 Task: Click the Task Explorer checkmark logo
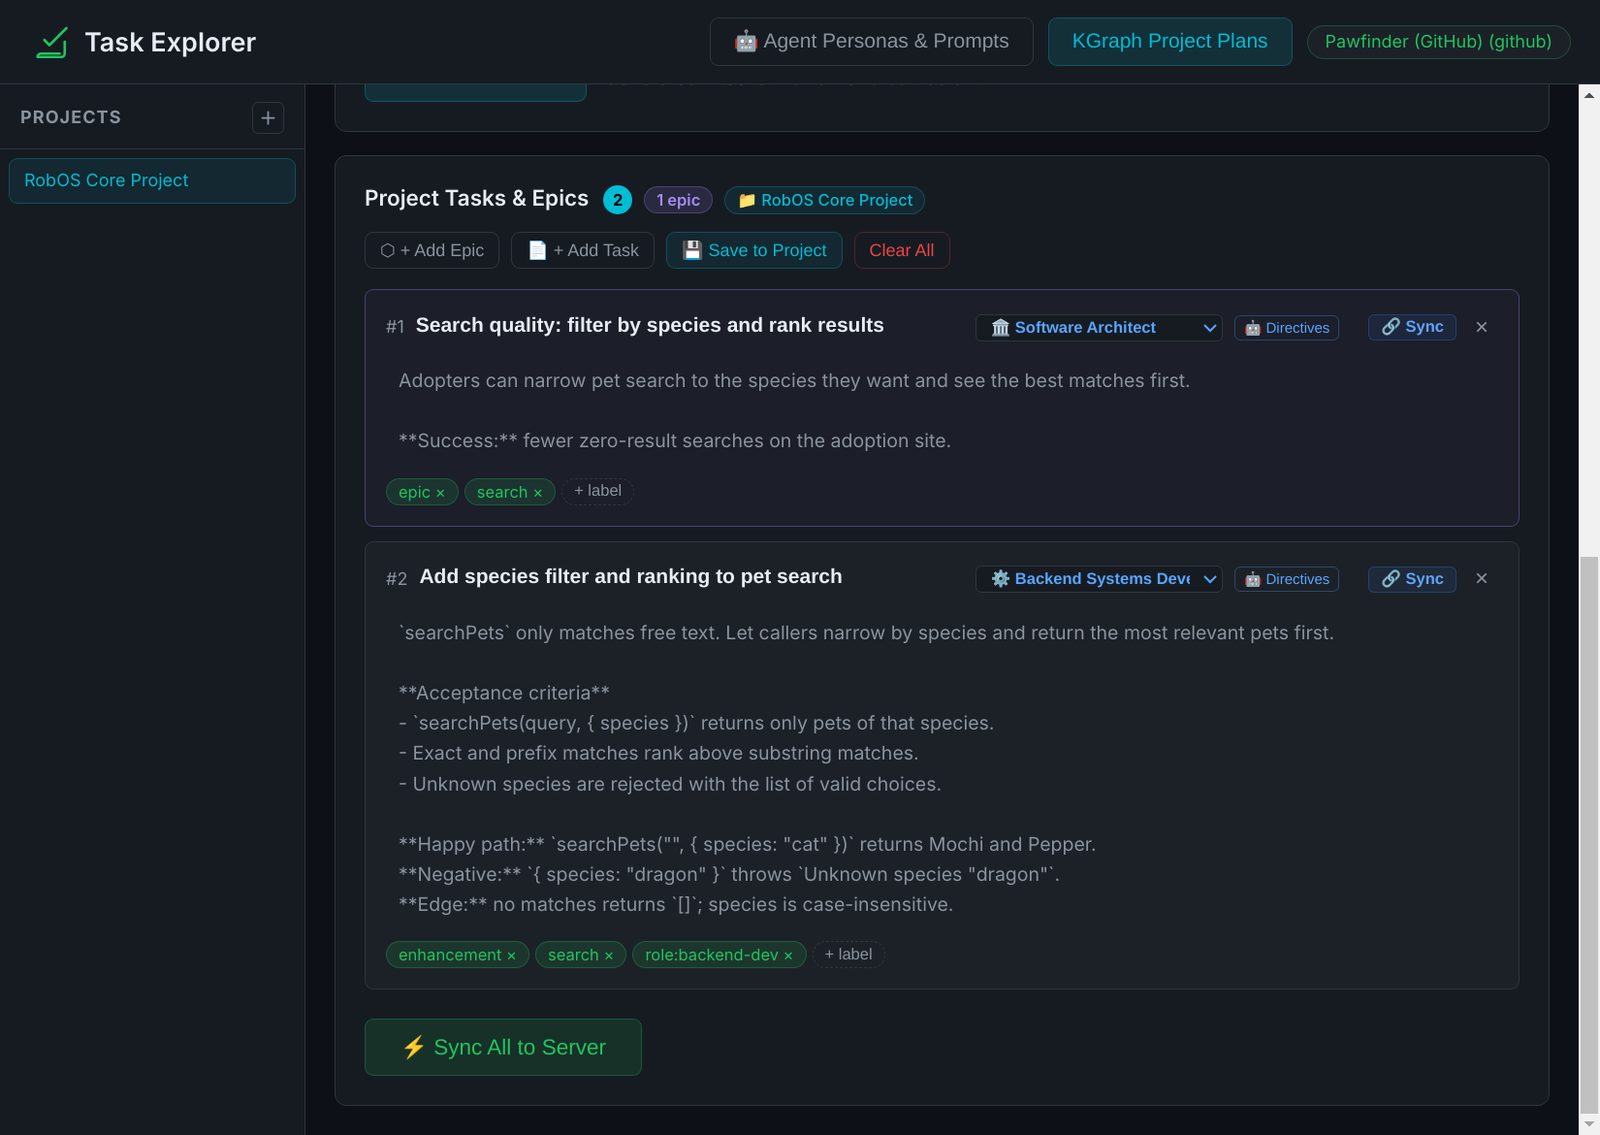pos(52,42)
